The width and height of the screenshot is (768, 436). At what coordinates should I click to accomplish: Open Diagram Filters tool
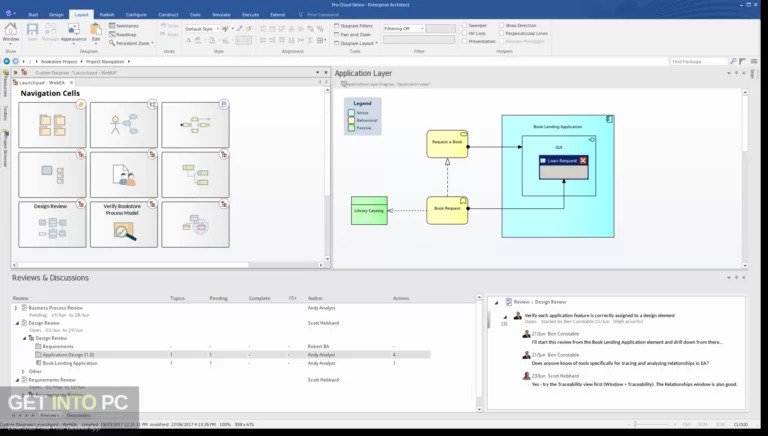353,25
